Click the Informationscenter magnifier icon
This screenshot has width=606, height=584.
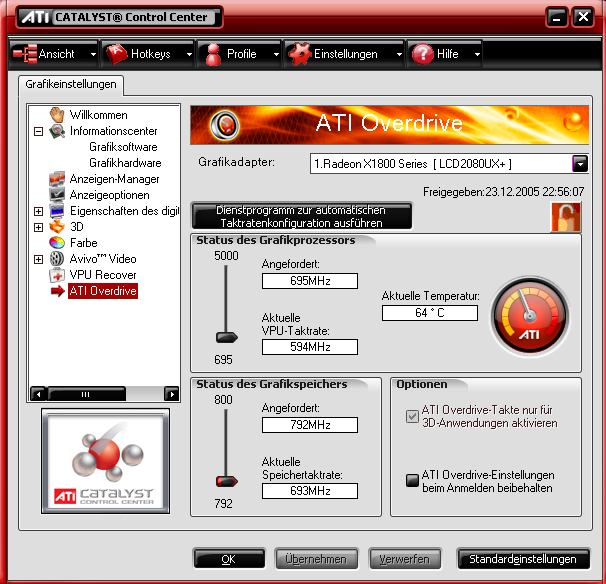(57, 131)
